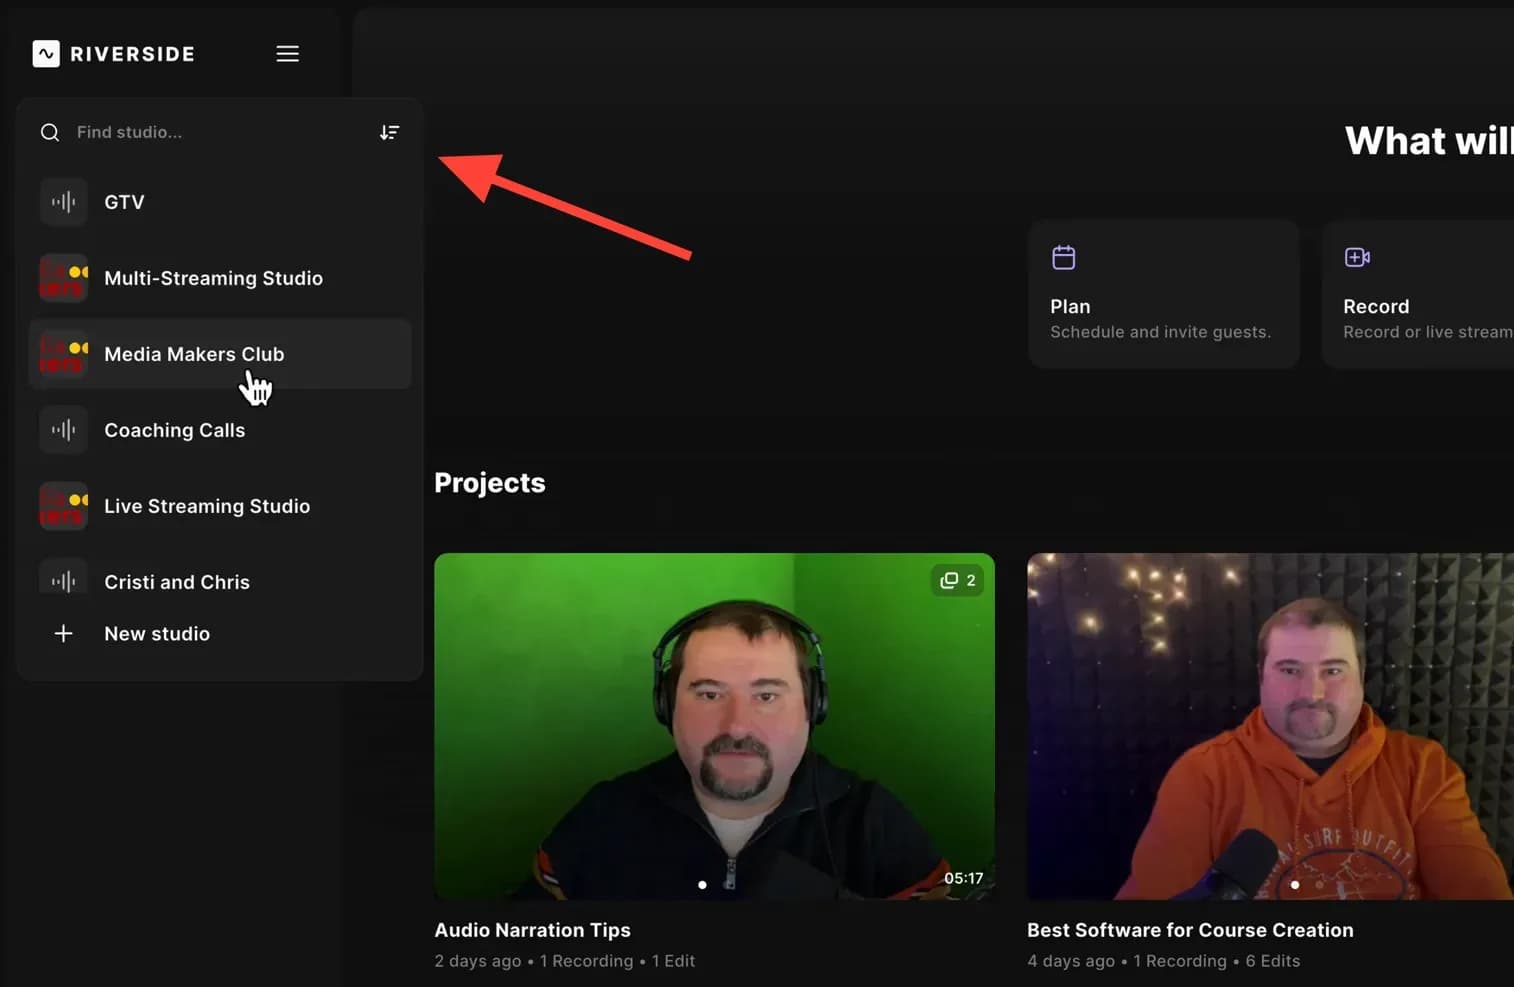Image resolution: width=1514 pixels, height=987 pixels.
Task: Click the camera icon on Record card
Action: tap(1357, 257)
